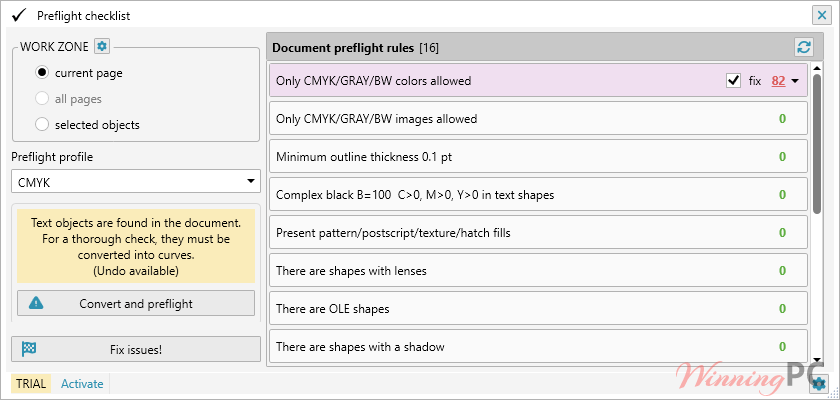Select 'Only CMYK/GRAY/BW images allowed' rule
This screenshot has height=400, width=840.
tap(538, 119)
